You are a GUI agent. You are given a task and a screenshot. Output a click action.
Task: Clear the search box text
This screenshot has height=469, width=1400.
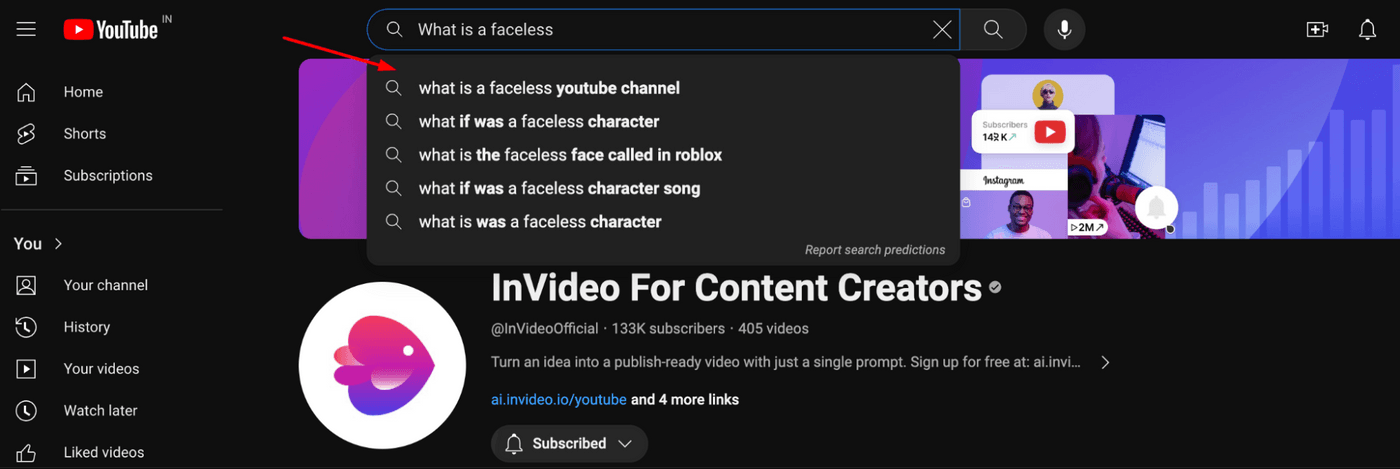tap(942, 30)
